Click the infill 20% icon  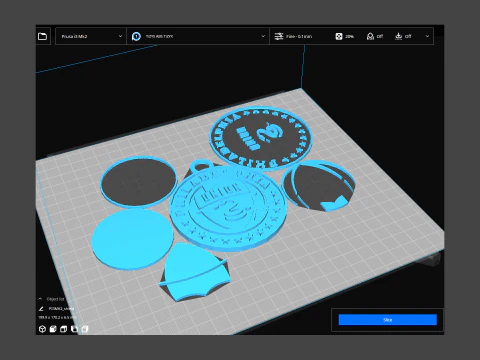coord(339,36)
